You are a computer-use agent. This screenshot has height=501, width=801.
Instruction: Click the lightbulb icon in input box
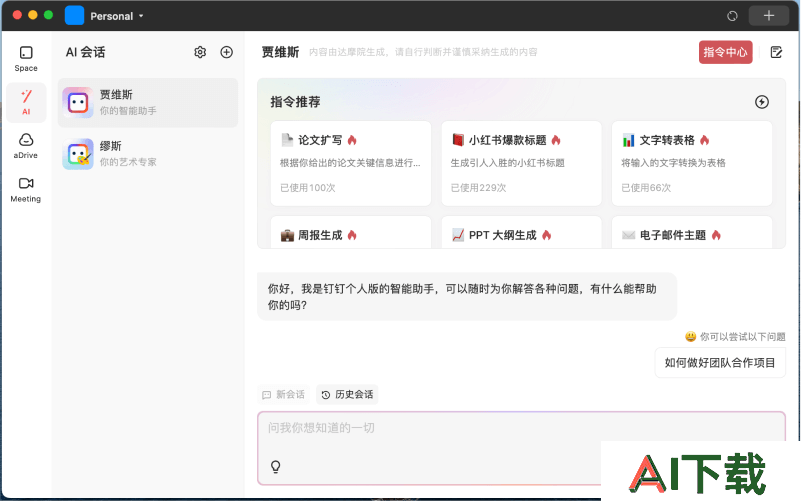pos(276,466)
